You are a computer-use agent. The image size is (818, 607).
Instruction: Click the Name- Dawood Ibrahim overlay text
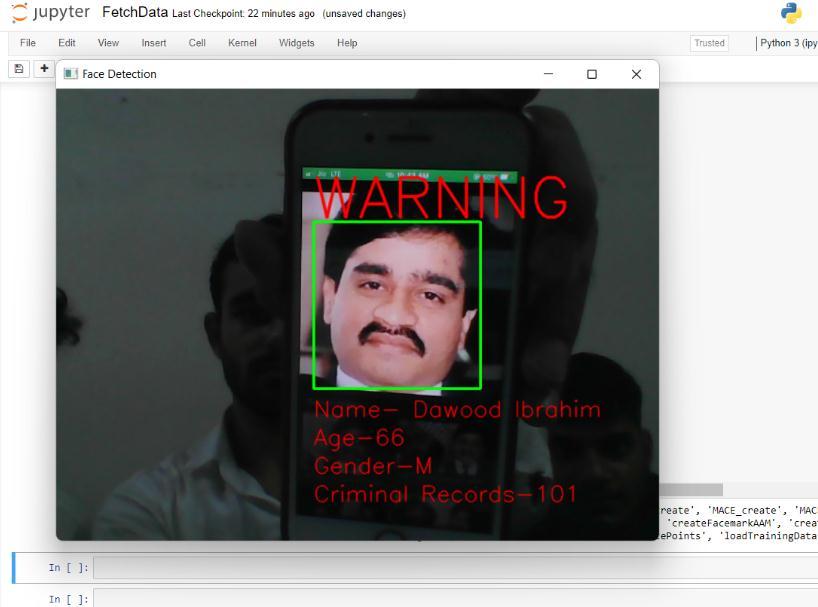tap(457, 410)
